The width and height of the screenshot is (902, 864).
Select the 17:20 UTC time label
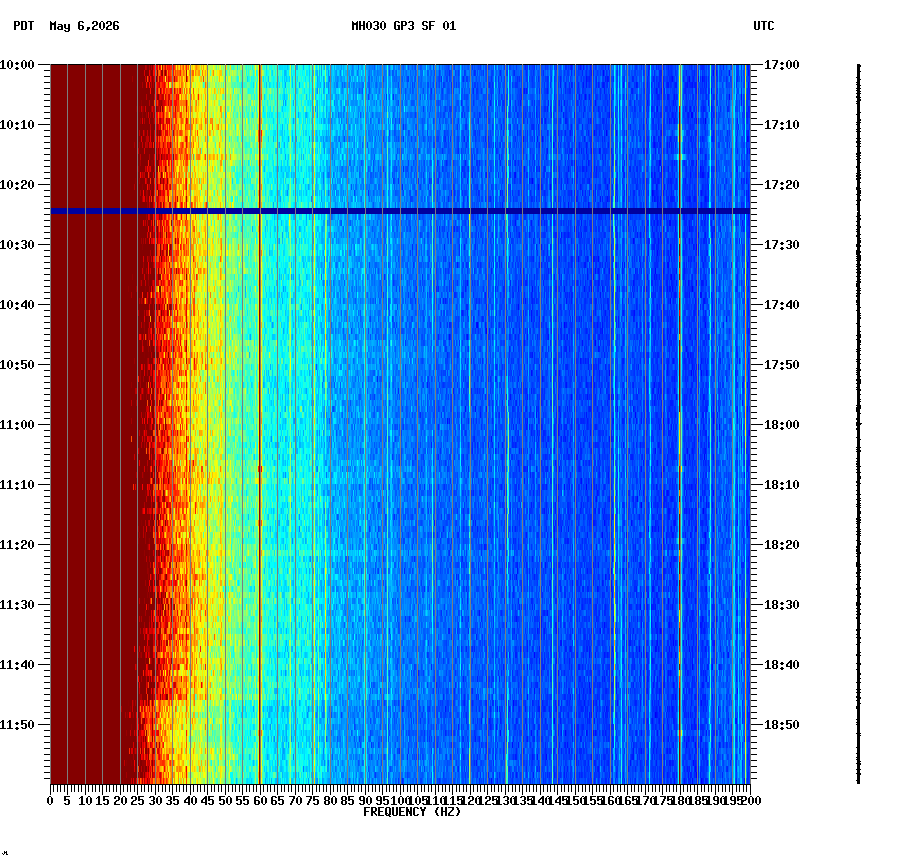[x=782, y=185]
